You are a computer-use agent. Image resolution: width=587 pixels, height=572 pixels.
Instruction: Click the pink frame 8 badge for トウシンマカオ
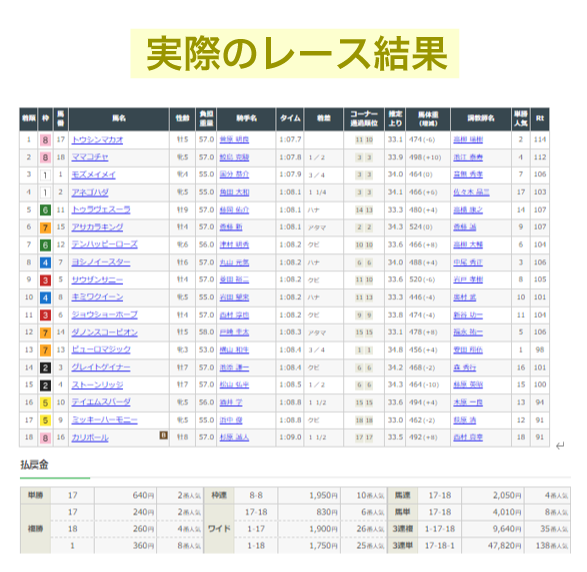[x=45, y=140]
